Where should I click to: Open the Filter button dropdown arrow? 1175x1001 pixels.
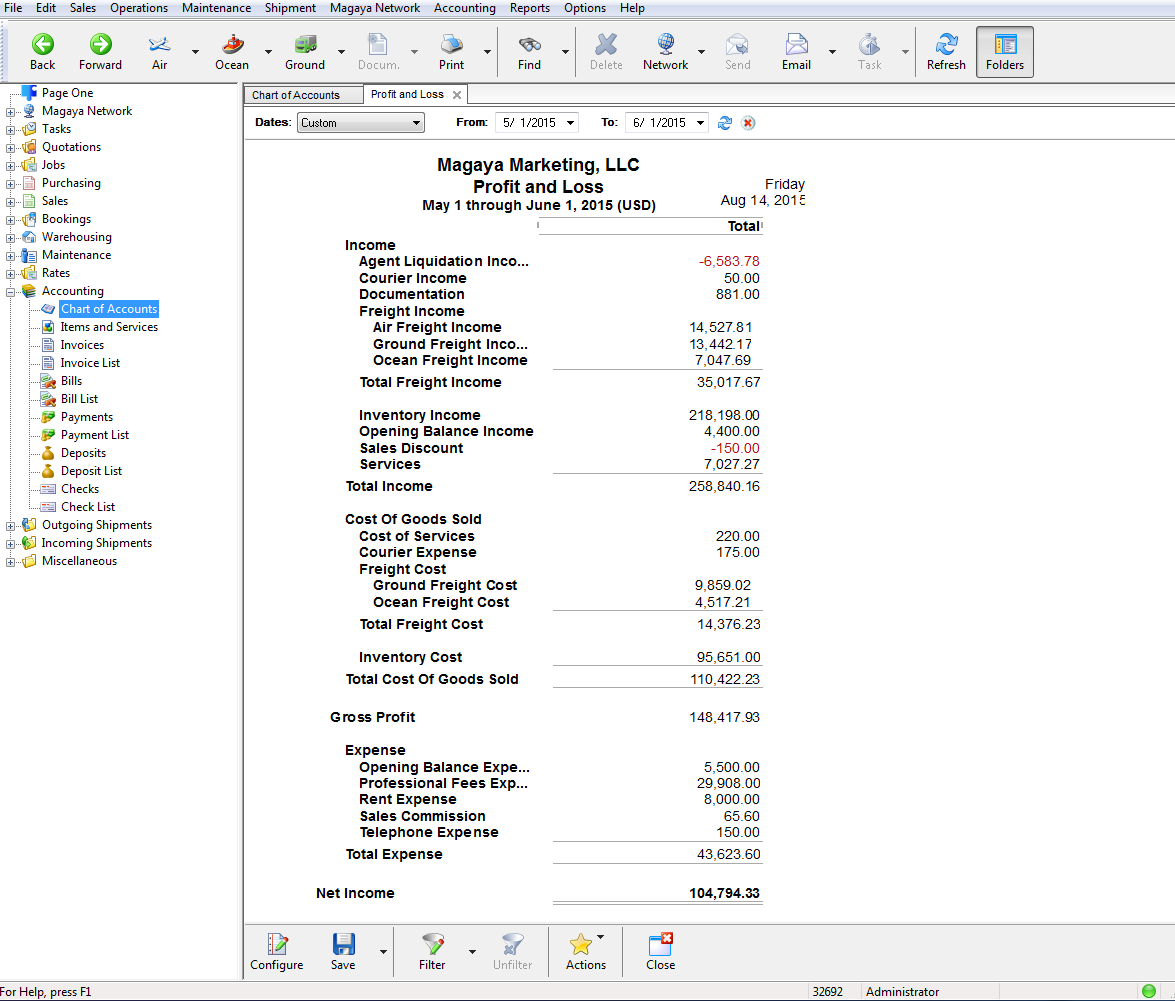coord(472,952)
